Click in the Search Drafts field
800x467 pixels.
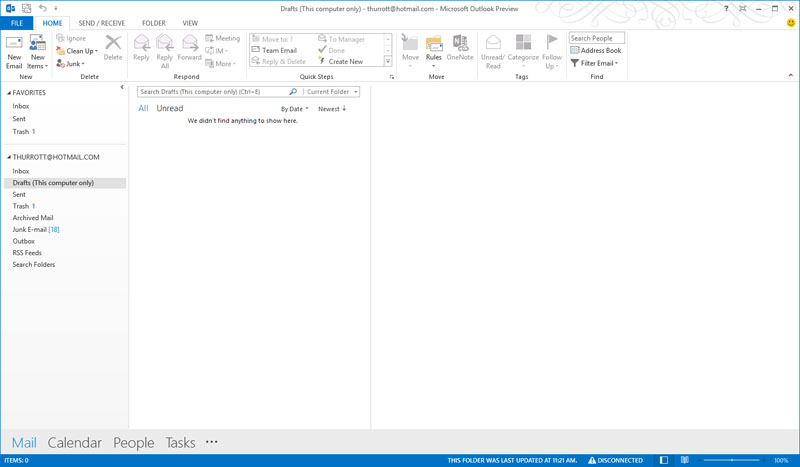213,92
